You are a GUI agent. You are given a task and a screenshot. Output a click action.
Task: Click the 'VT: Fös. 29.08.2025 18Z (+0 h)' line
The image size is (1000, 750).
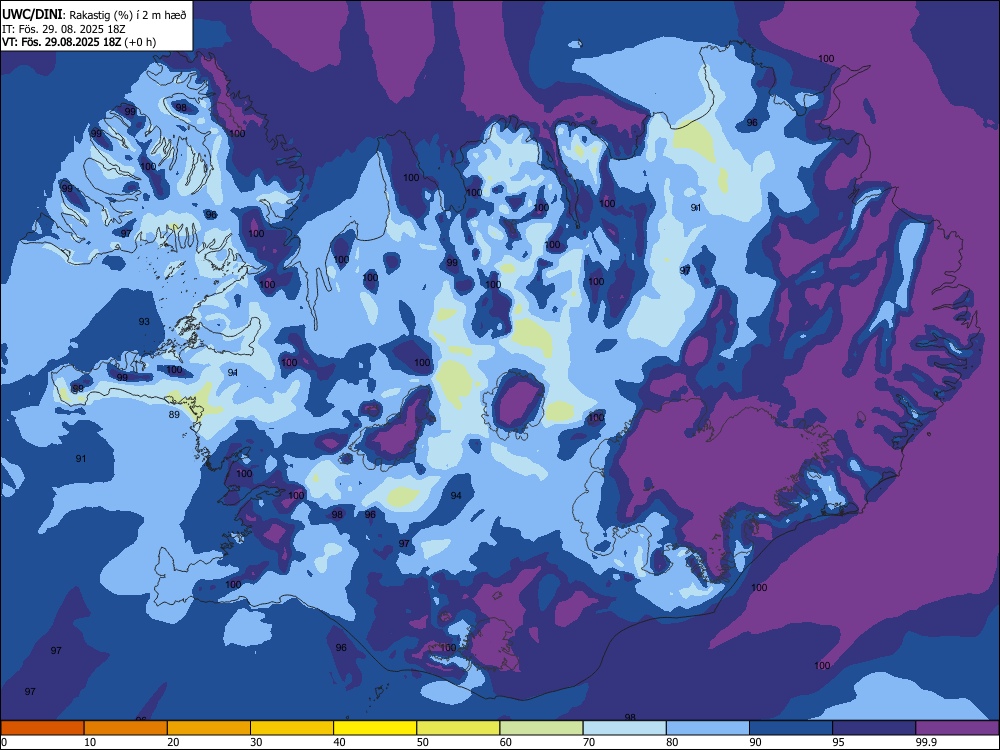tap(79, 42)
